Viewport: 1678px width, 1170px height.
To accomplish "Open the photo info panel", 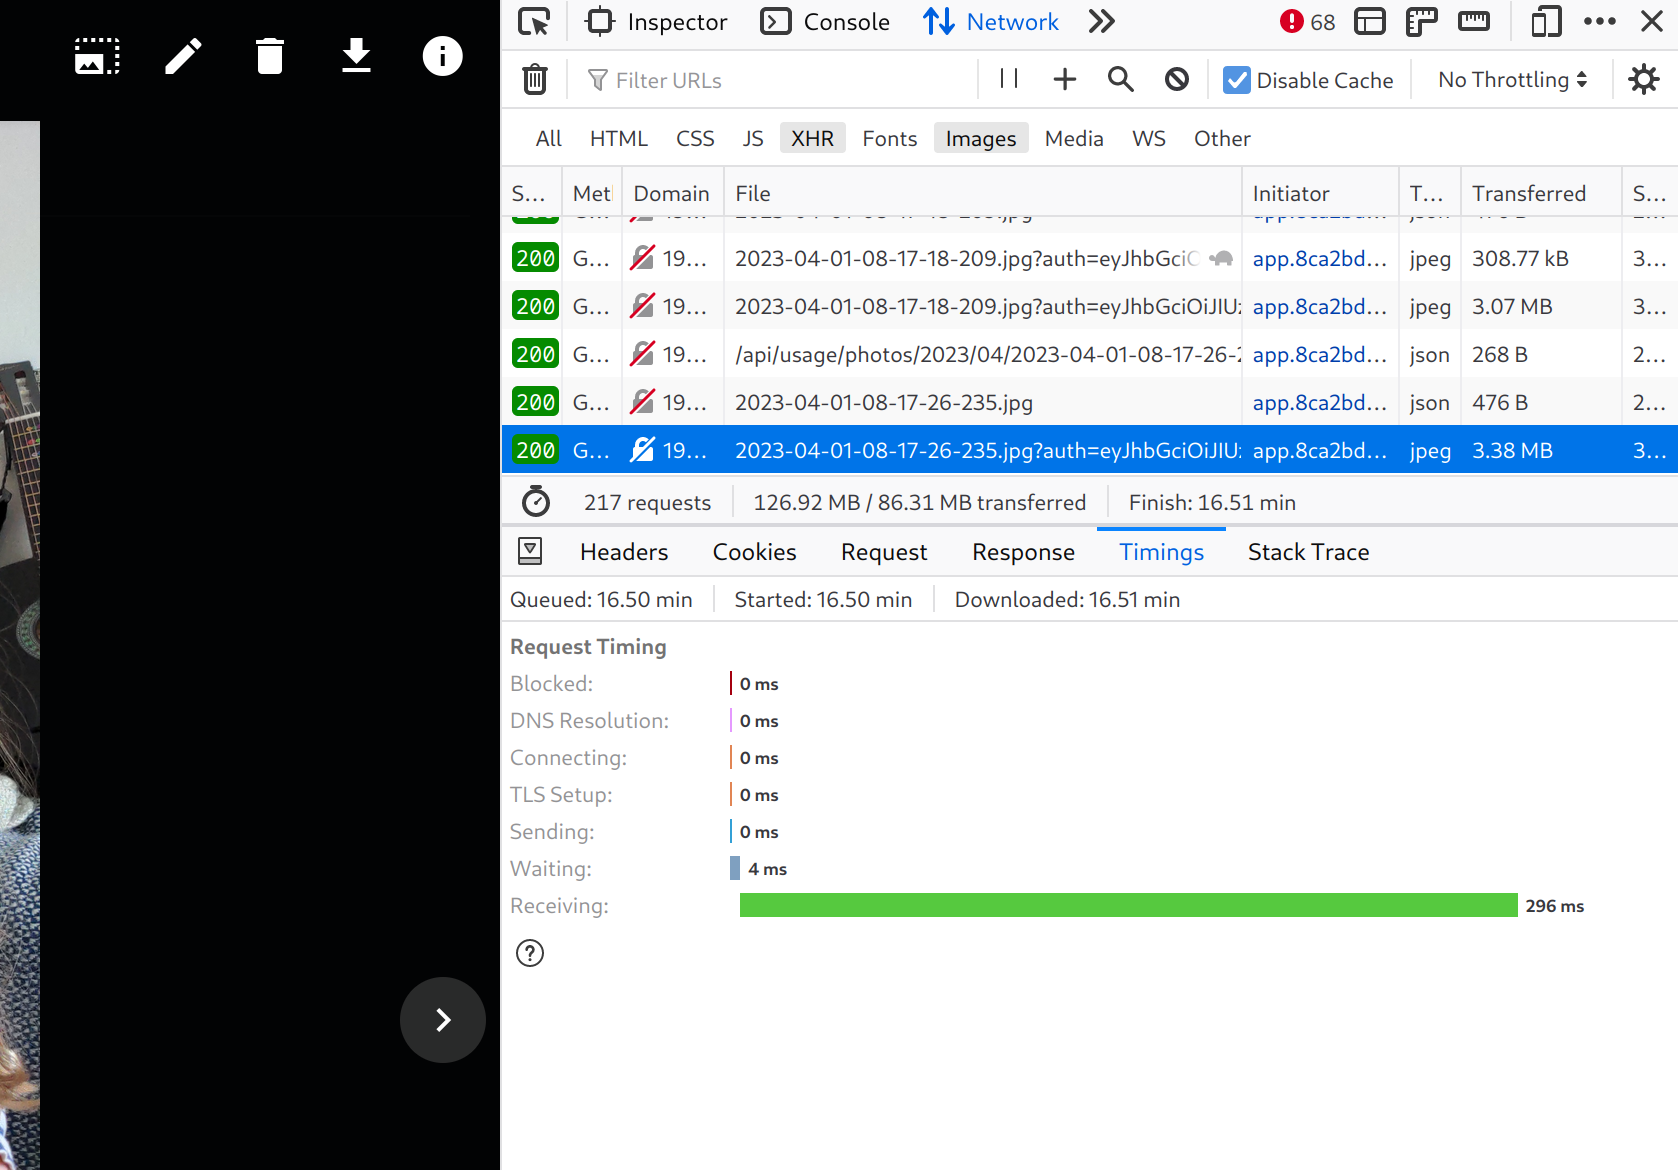I will coord(442,57).
